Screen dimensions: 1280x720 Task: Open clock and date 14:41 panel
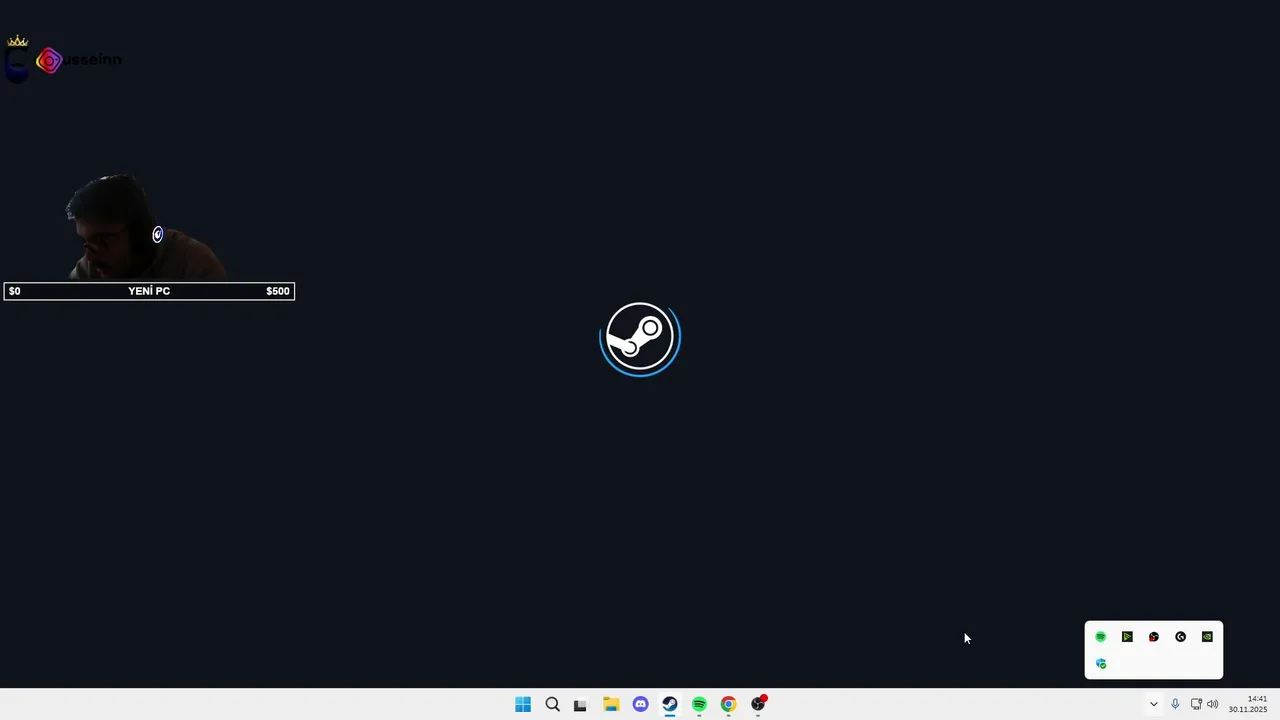tap(1248, 704)
